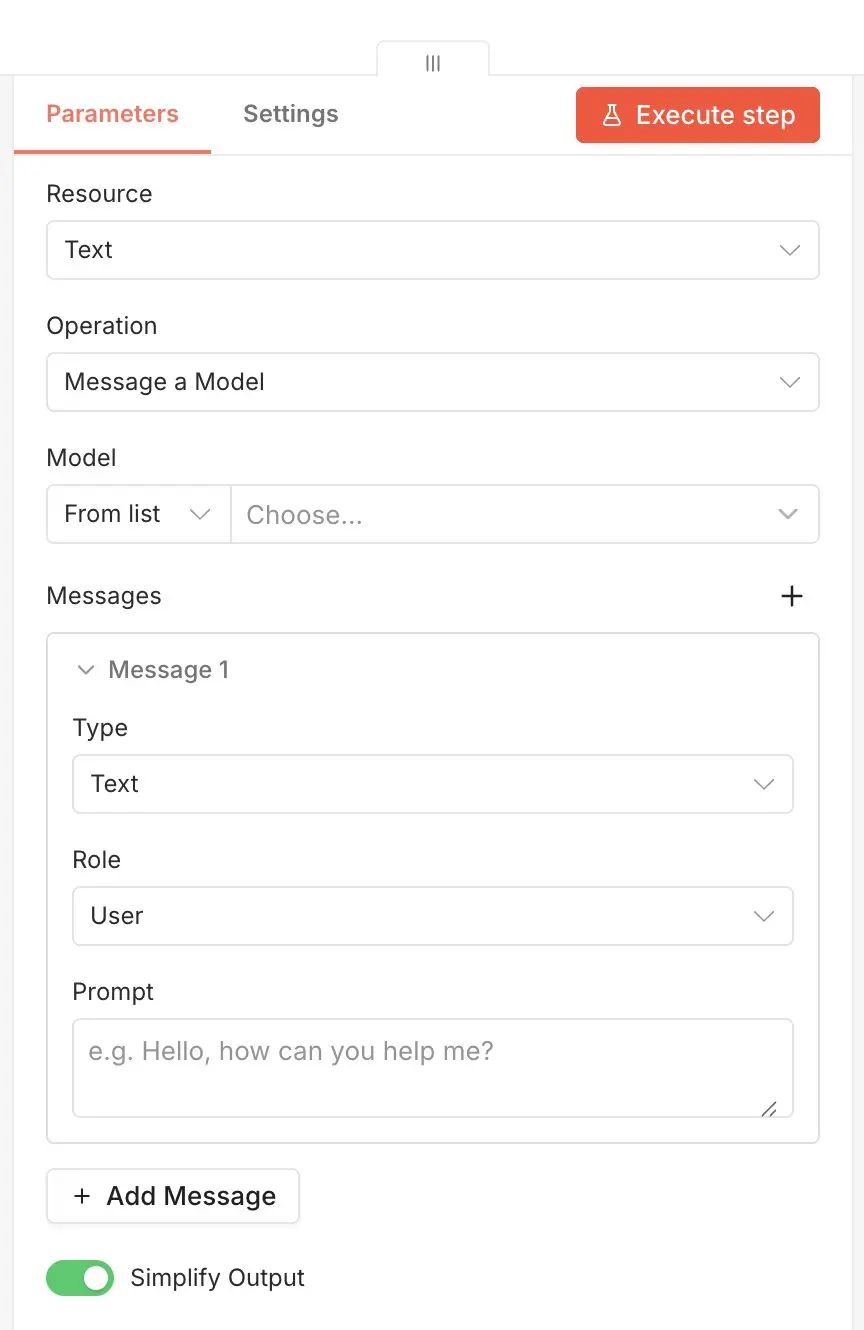Open the Model From list mode selector
Image resolution: width=864 pixels, height=1330 pixels.
pyautogui.click(x=138, y=514)
